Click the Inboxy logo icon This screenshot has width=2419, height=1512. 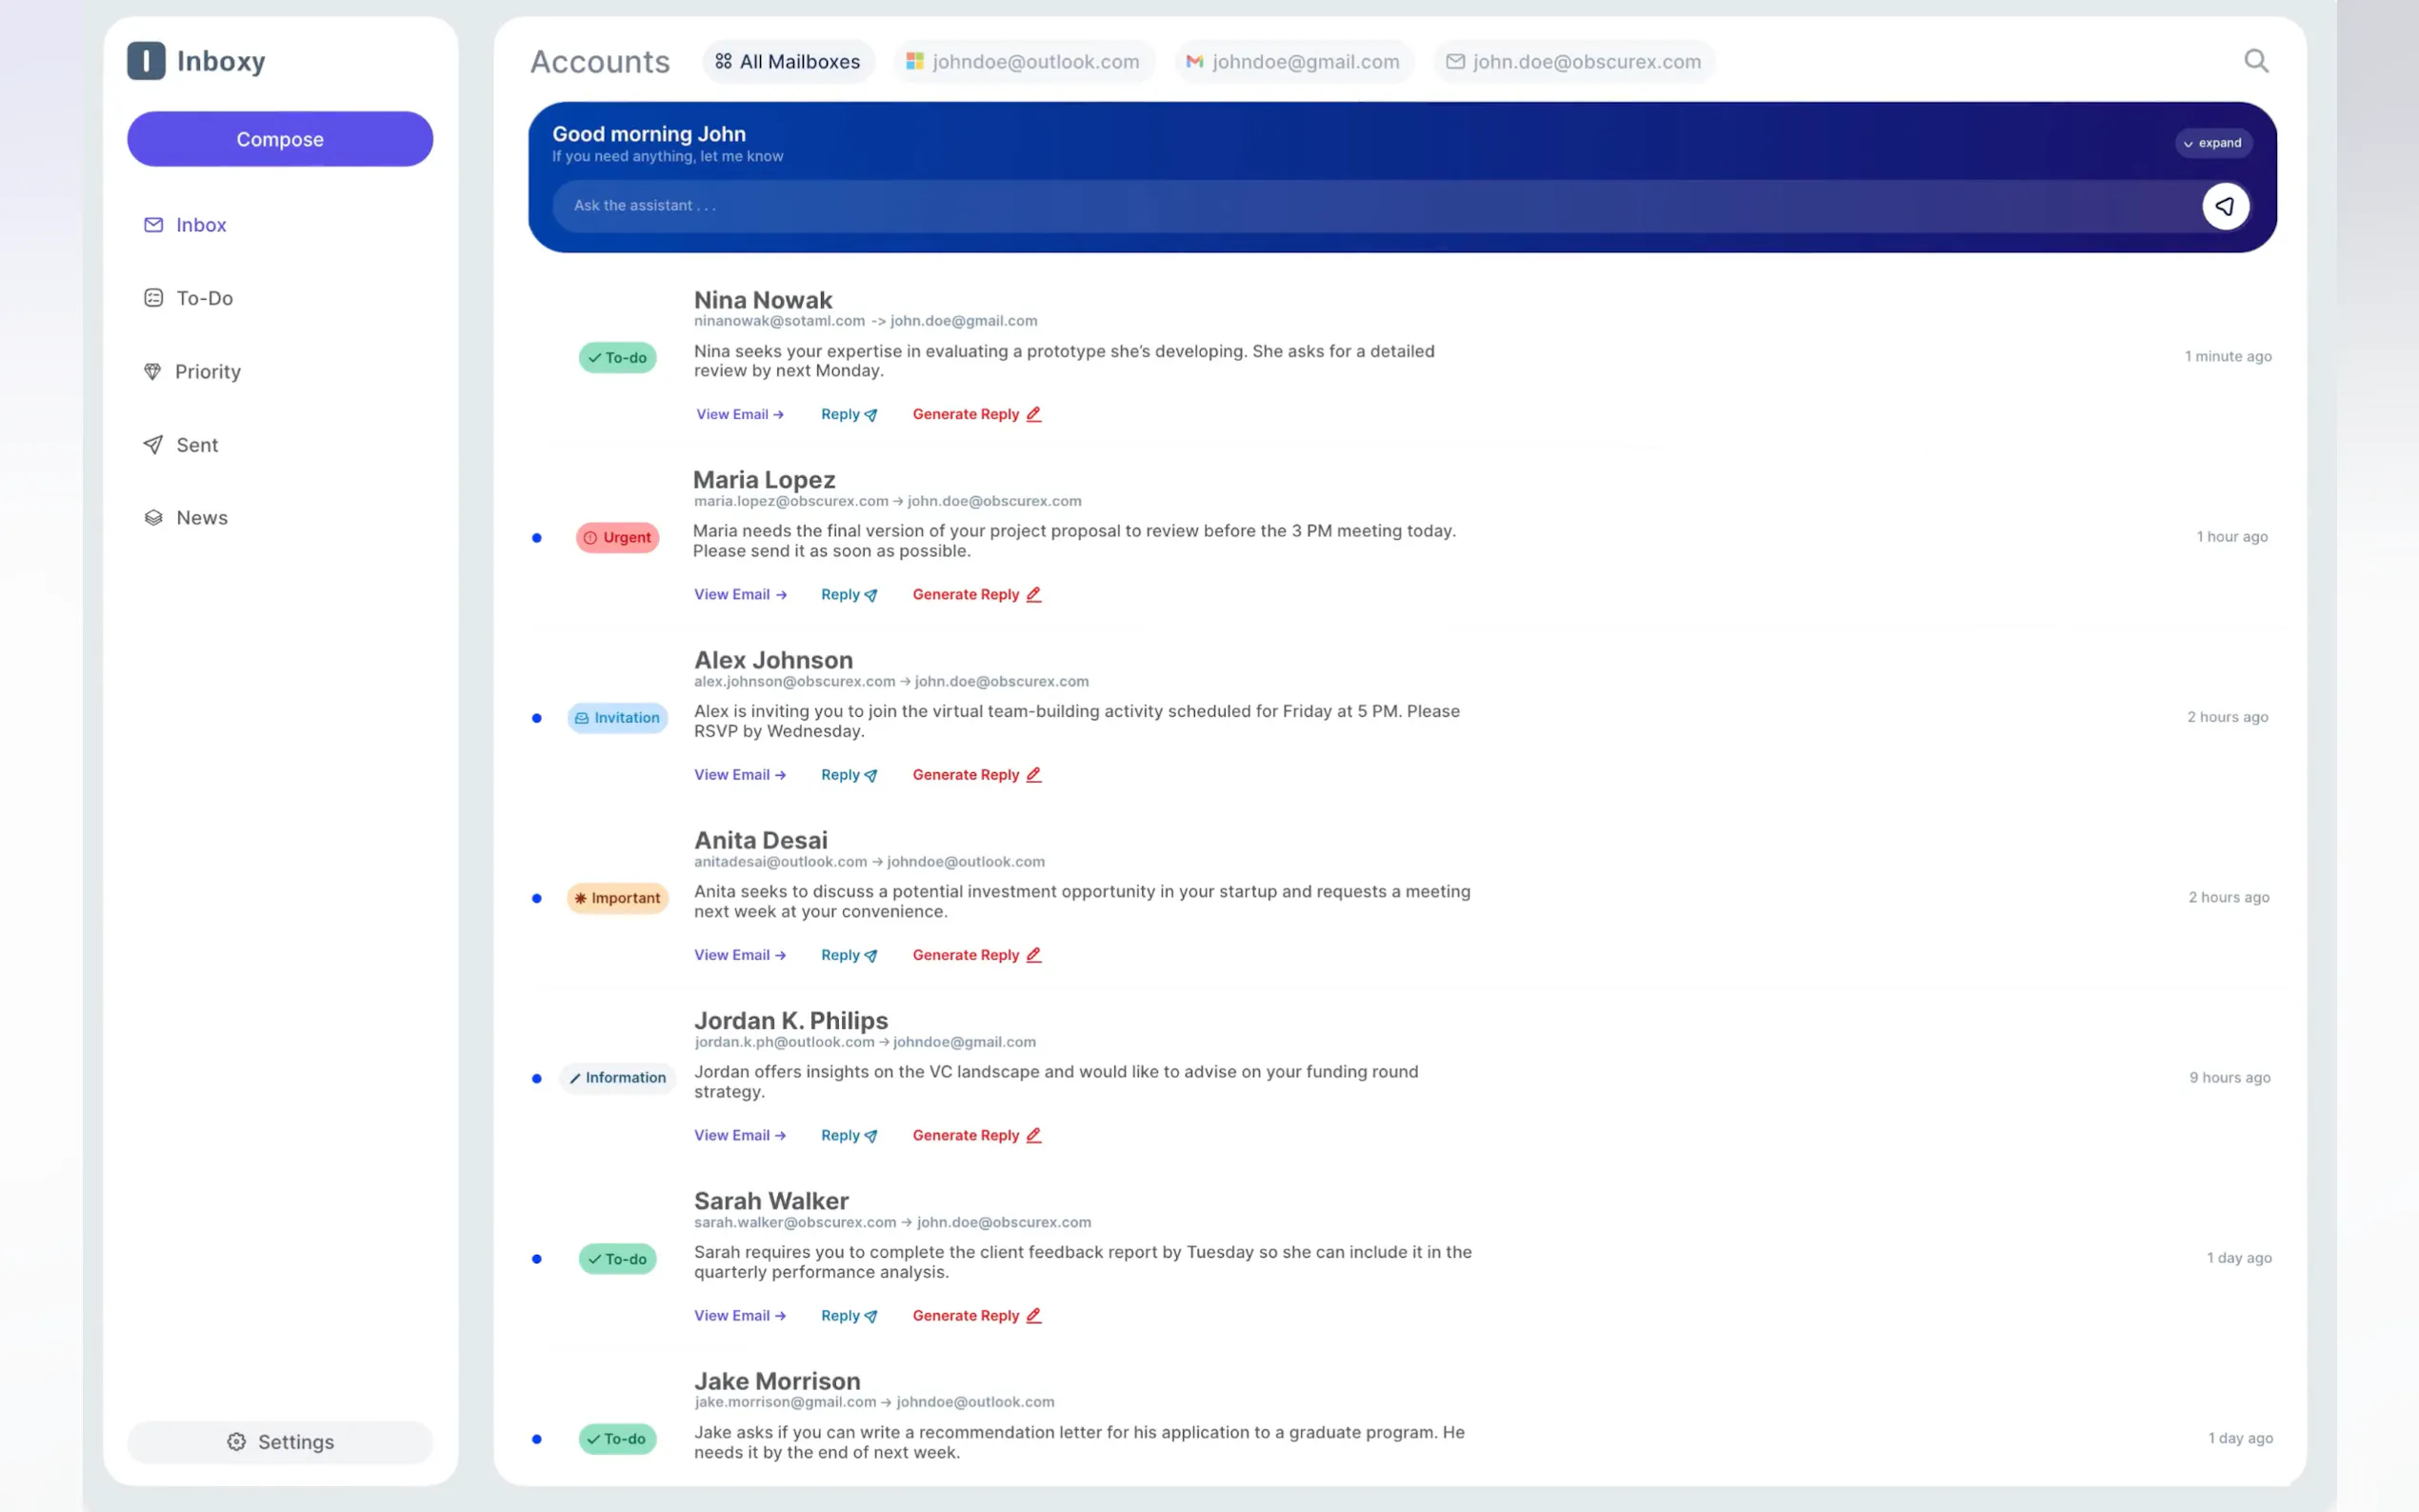pos(146,61)
